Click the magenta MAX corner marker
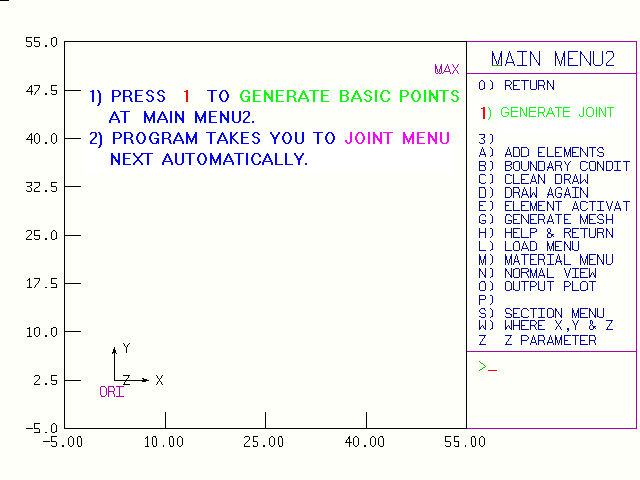Screen dimensions: 640x480 447,70
